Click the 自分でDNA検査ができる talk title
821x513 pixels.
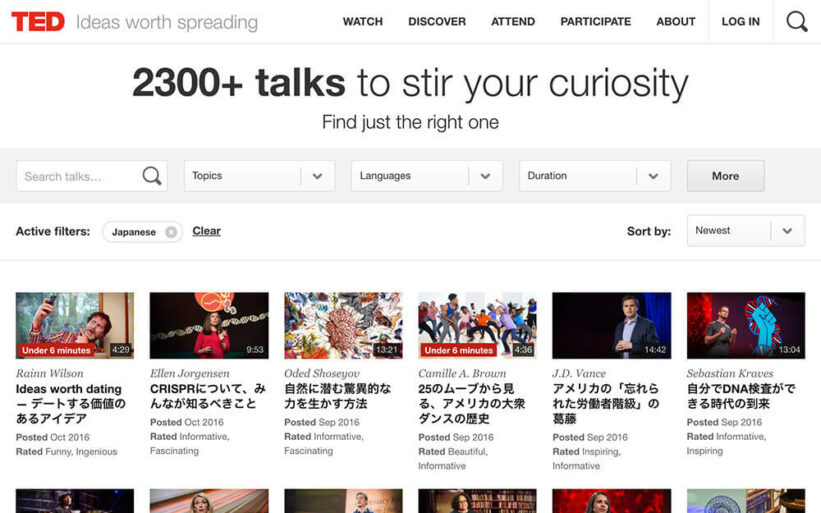click(x=741, y=396)
